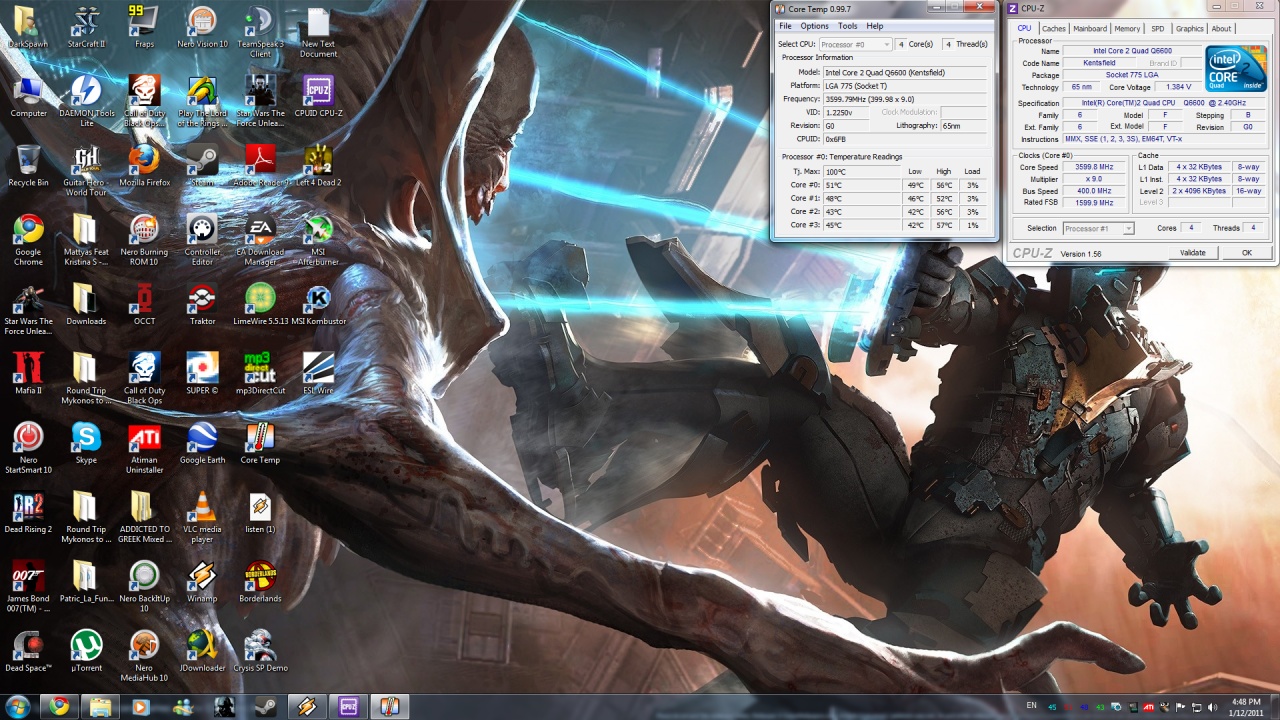Switch to the Graphics tab in CPU-Z
Screen dimensions: 1280x720
pos(1189,29)
